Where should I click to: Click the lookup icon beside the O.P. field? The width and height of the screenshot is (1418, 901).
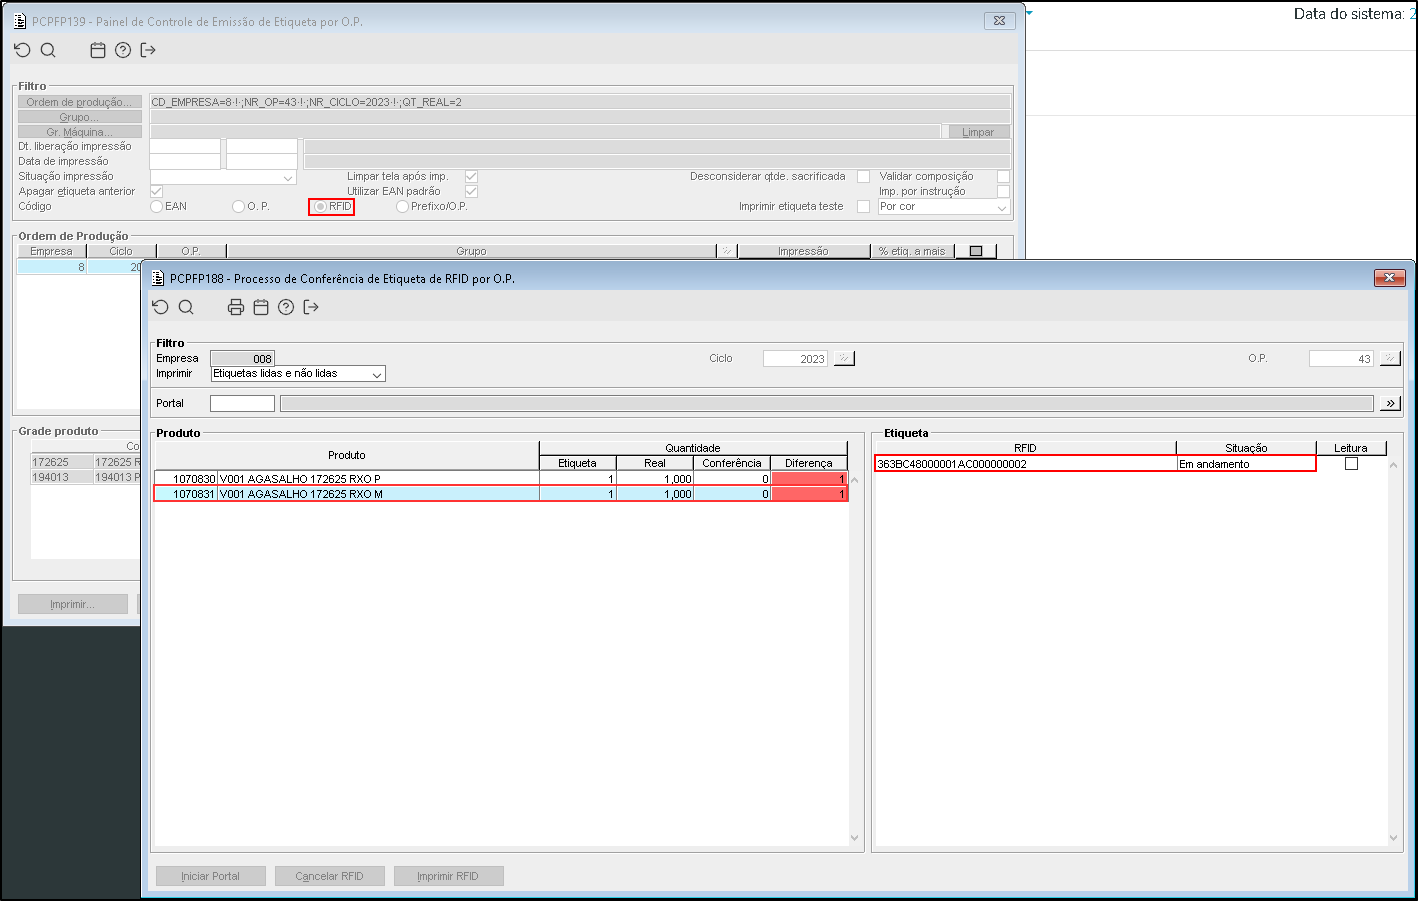[1390, 358]
